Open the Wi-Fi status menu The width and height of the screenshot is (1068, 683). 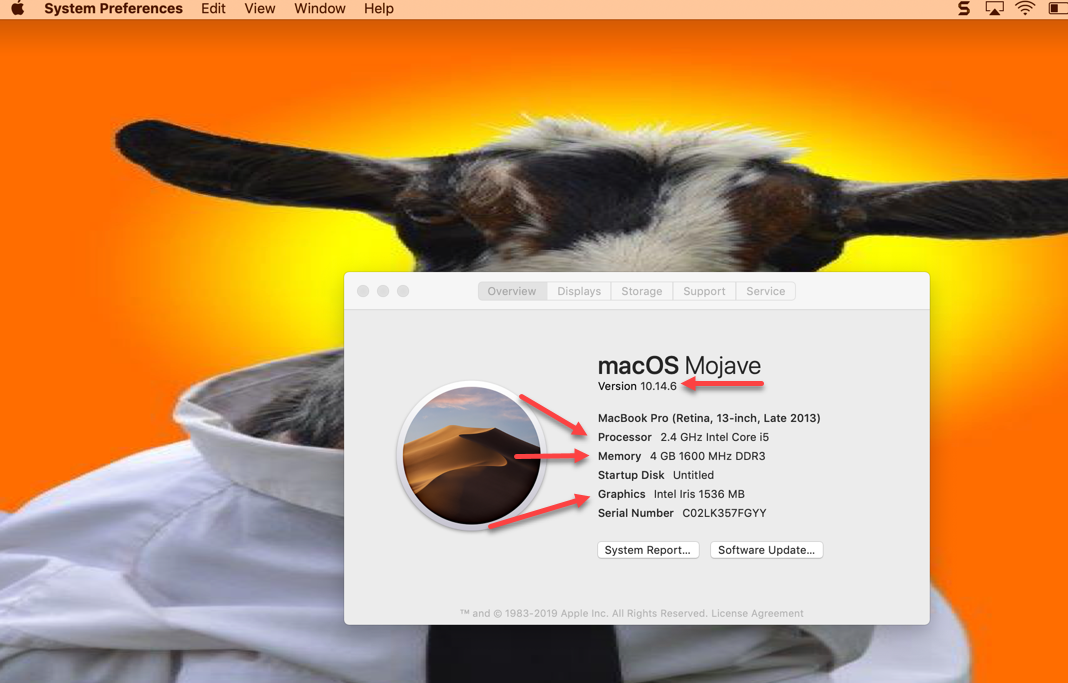point(1024,8)
